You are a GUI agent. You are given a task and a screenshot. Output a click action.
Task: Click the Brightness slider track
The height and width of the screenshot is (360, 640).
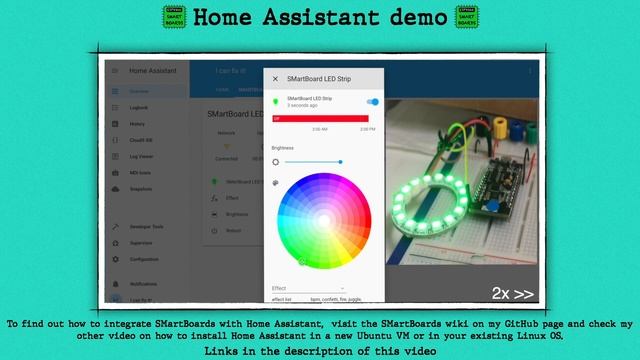(313, 162)
